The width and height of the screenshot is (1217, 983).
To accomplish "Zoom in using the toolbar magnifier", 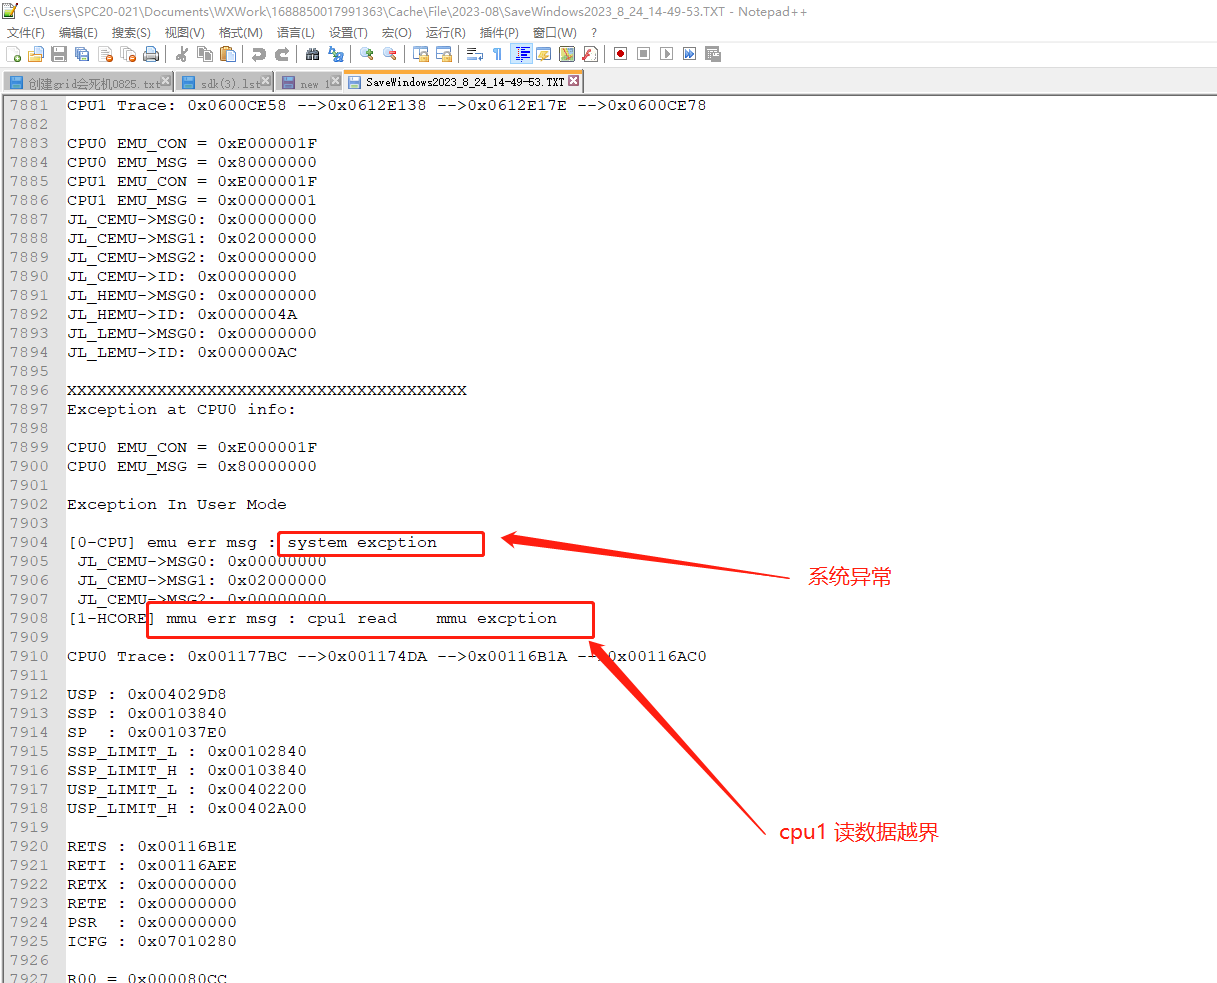I will [367, 54].
